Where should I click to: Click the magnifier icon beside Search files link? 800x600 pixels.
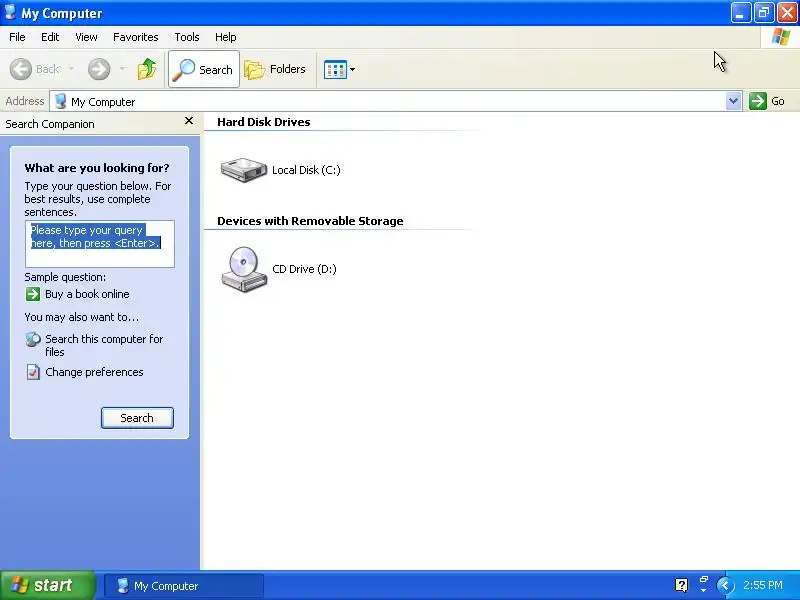click(33, 339)
